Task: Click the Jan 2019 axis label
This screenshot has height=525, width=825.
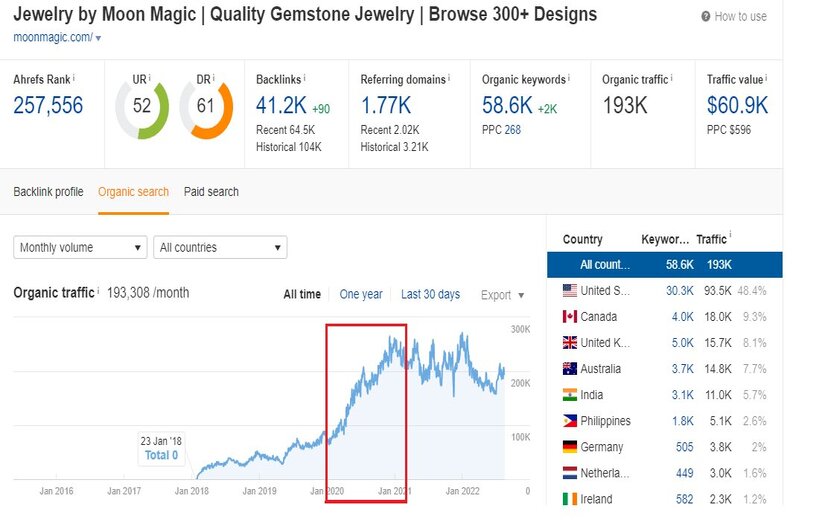Action: (259, 491)
